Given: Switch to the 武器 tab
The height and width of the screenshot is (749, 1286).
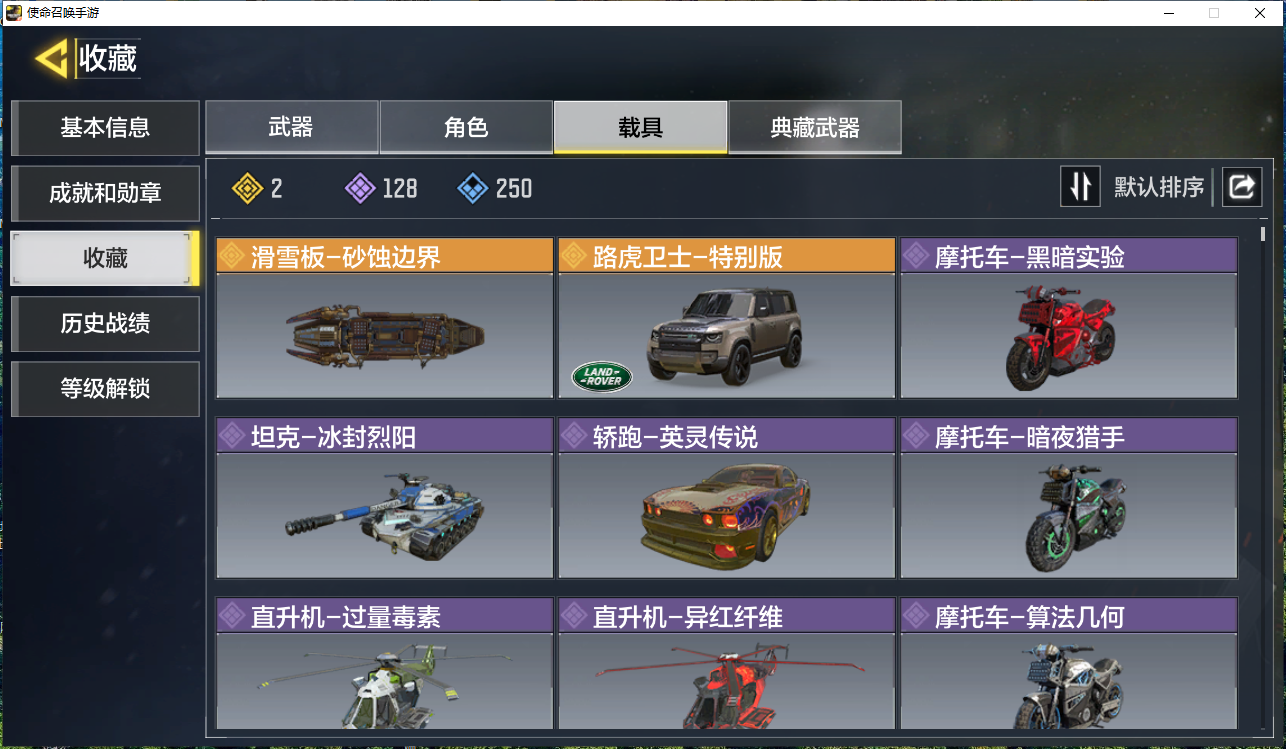Looking at the screenshot, I should (291, 127).
